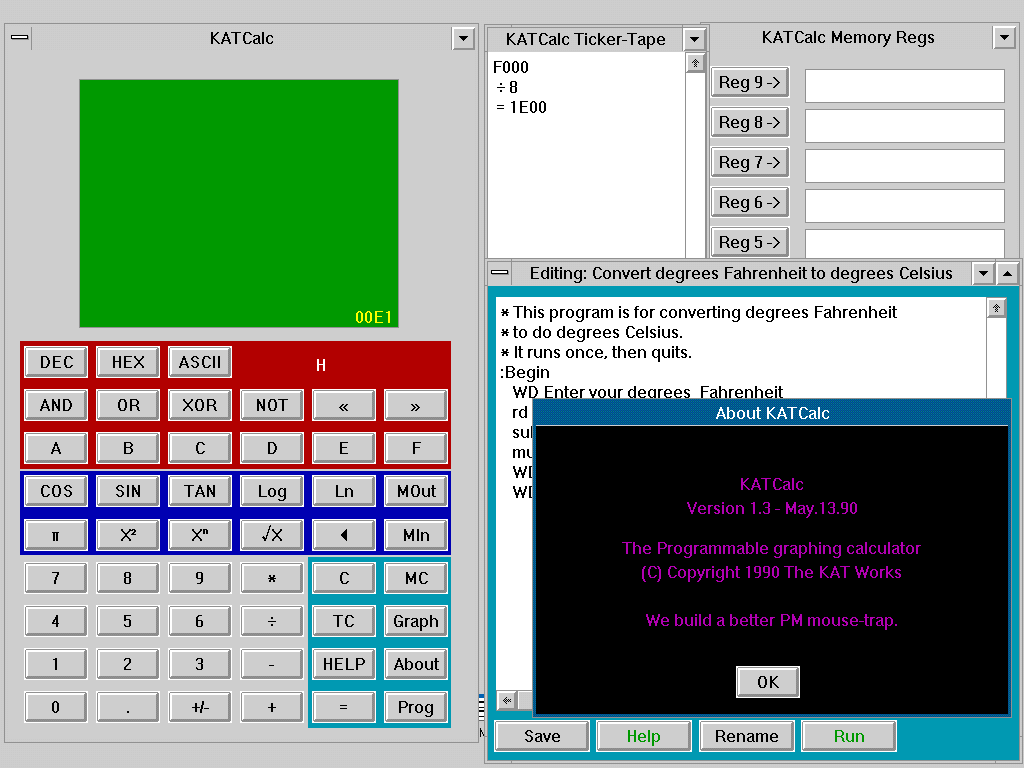The width and height of the screenshot is (1024, 768).
Task: Open KATCalc window dropdown arrow
Action: pyautogui.click(x=463, y=39)
